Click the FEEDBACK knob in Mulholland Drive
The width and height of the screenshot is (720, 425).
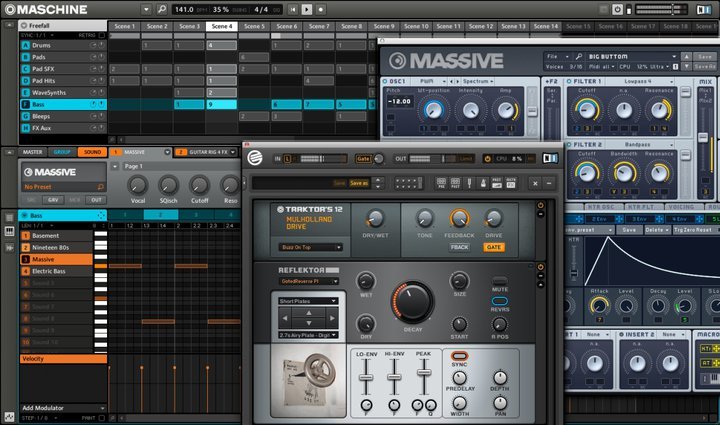click(x=459, y=219)
